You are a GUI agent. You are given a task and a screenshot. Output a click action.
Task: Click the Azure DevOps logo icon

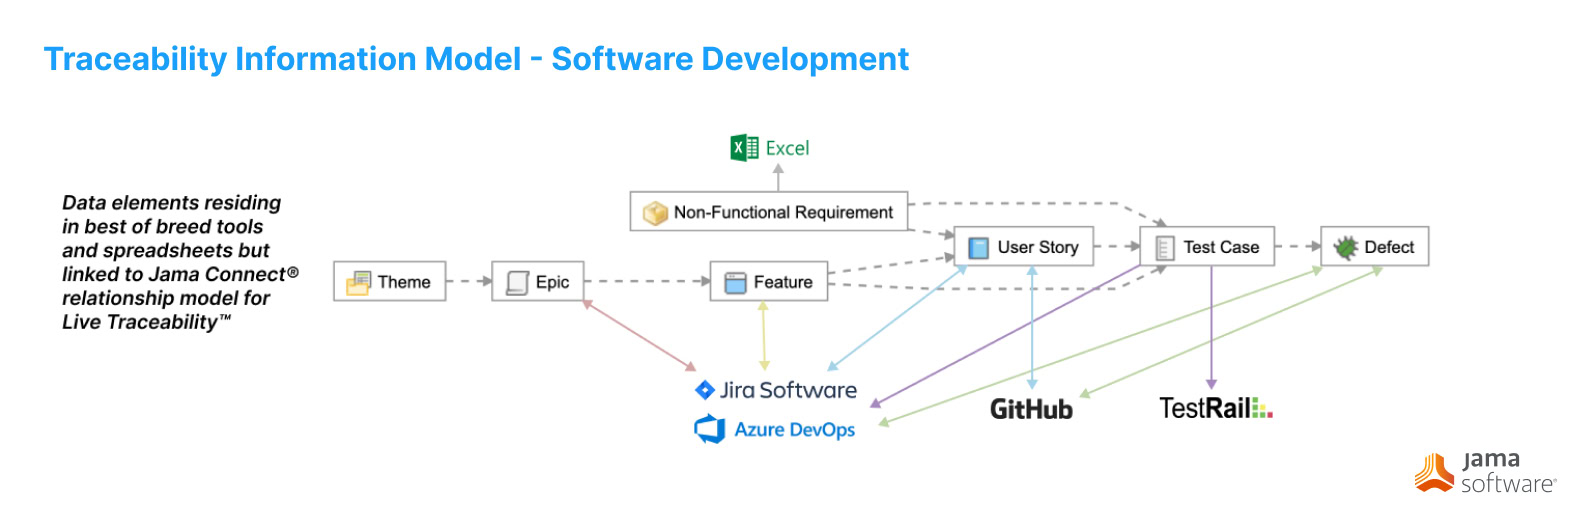(709, 430)
